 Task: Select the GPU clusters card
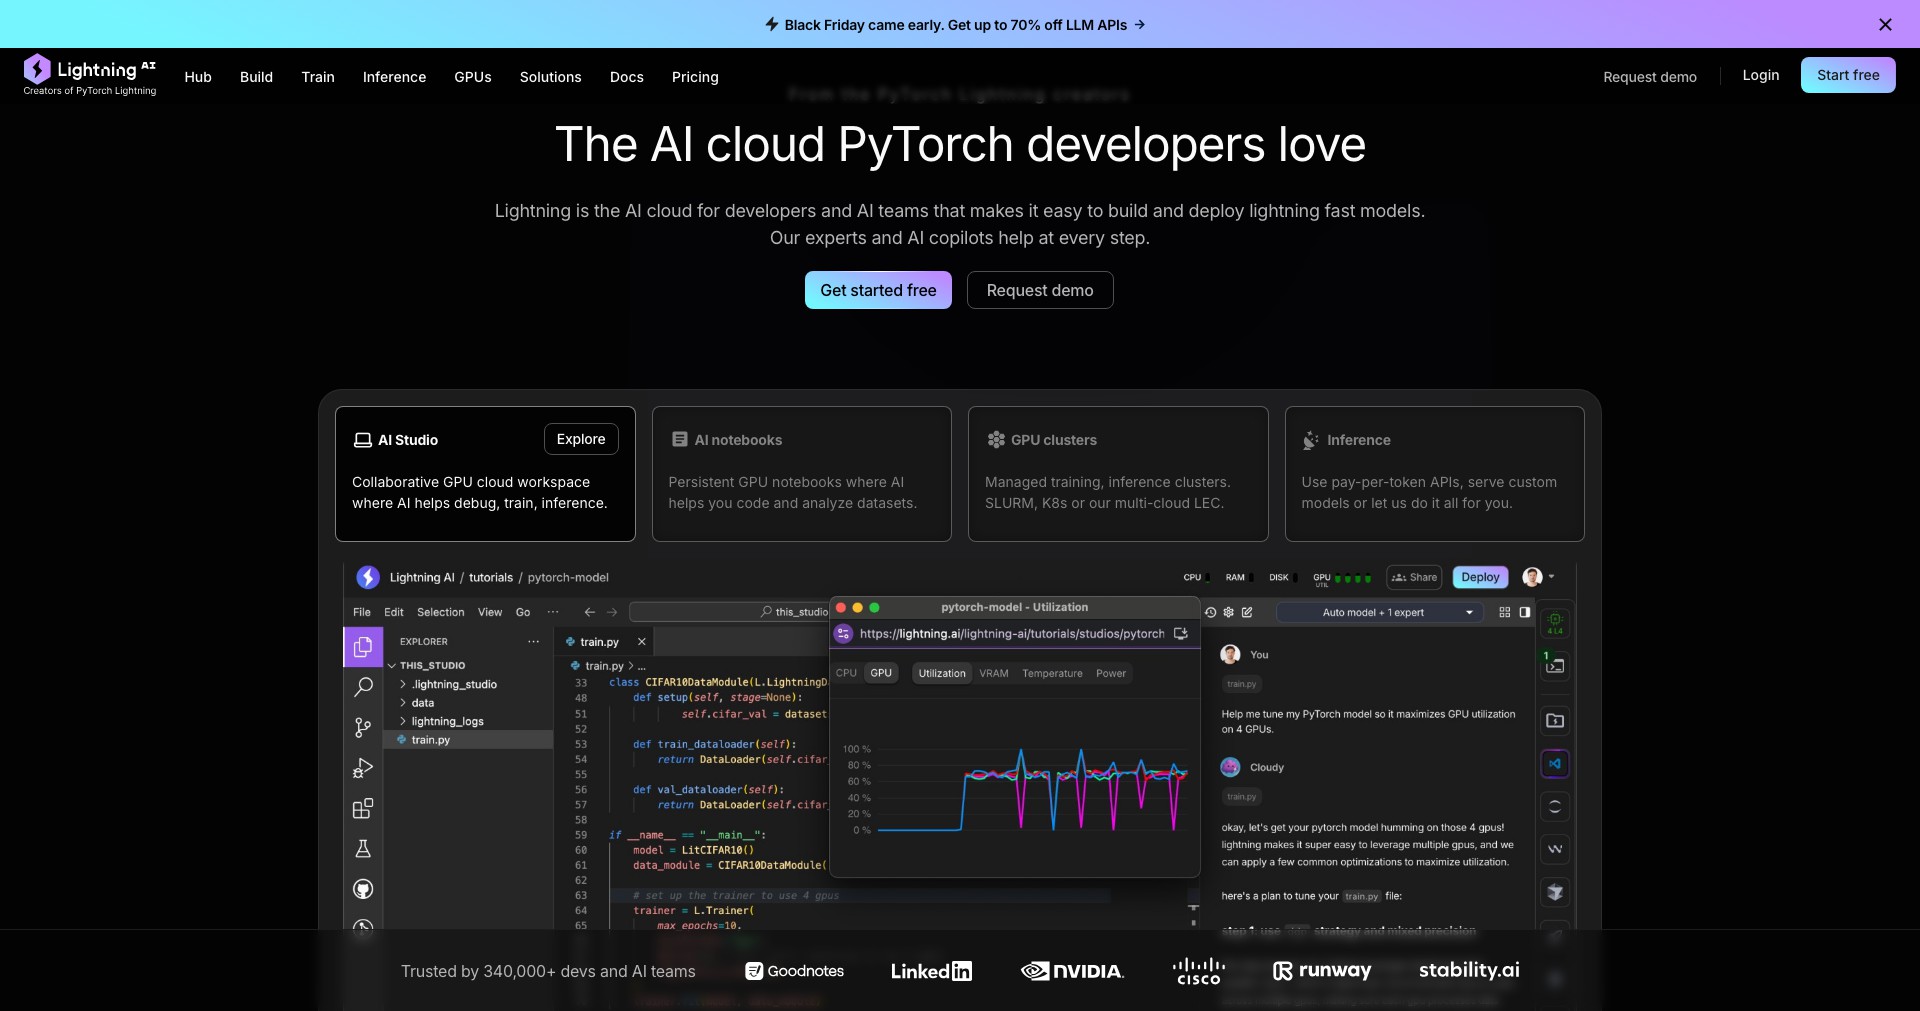pos(1118,474)
